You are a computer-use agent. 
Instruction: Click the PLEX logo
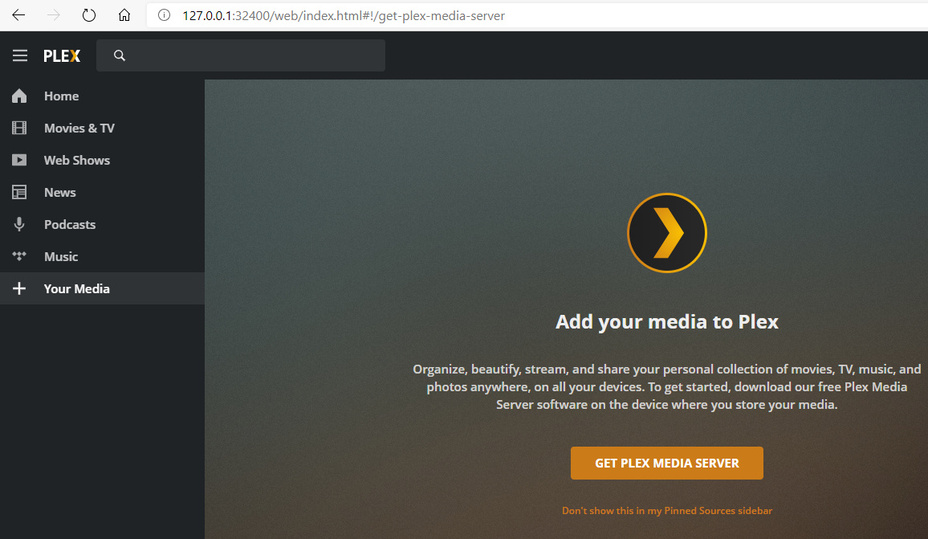point(62,56)
